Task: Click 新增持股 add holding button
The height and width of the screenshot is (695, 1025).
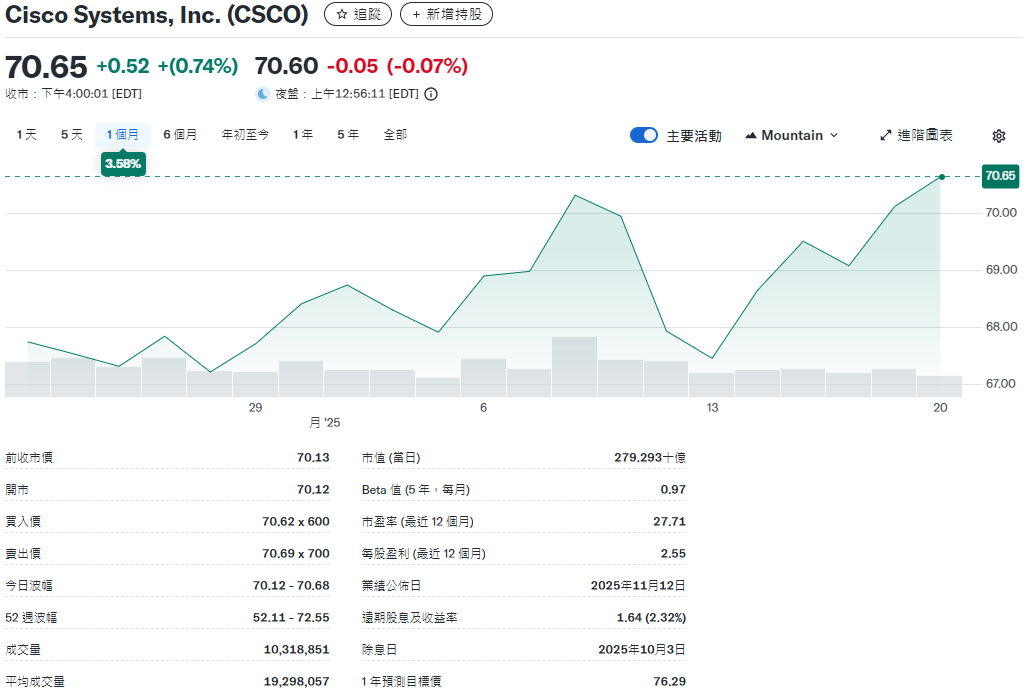Action: 446,14
